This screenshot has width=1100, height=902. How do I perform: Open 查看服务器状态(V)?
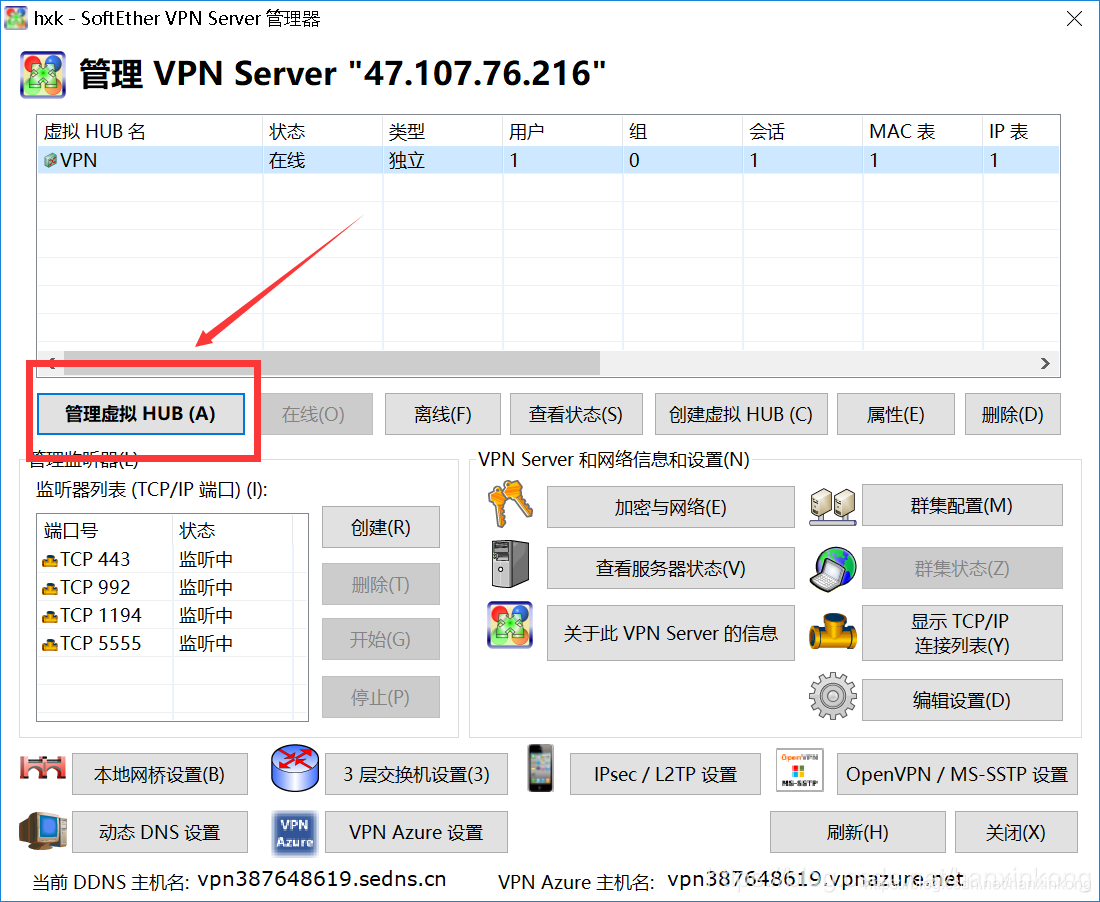point(671,567)
